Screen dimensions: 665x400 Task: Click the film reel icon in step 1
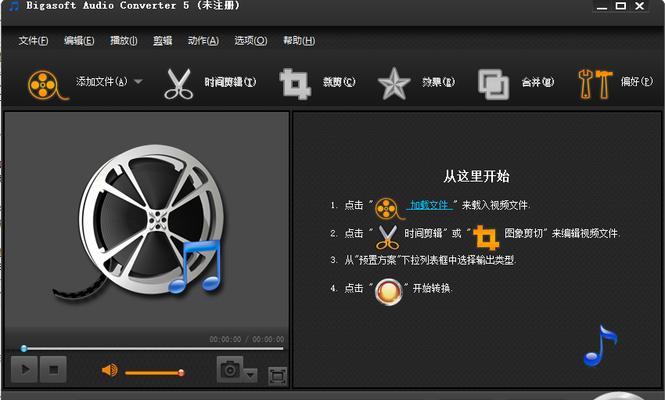coord(390,209)
